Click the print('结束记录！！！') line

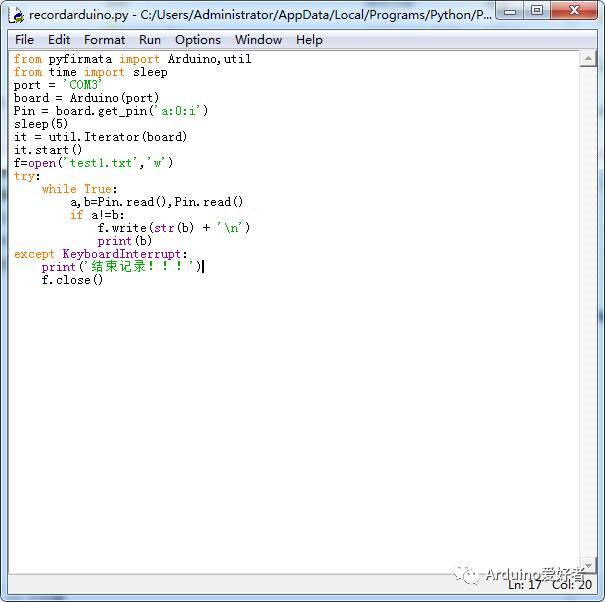[122, 267]
